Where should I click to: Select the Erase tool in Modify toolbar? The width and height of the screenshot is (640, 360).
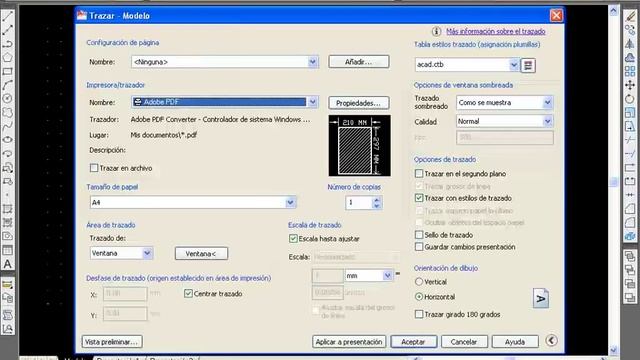(630, 16)
